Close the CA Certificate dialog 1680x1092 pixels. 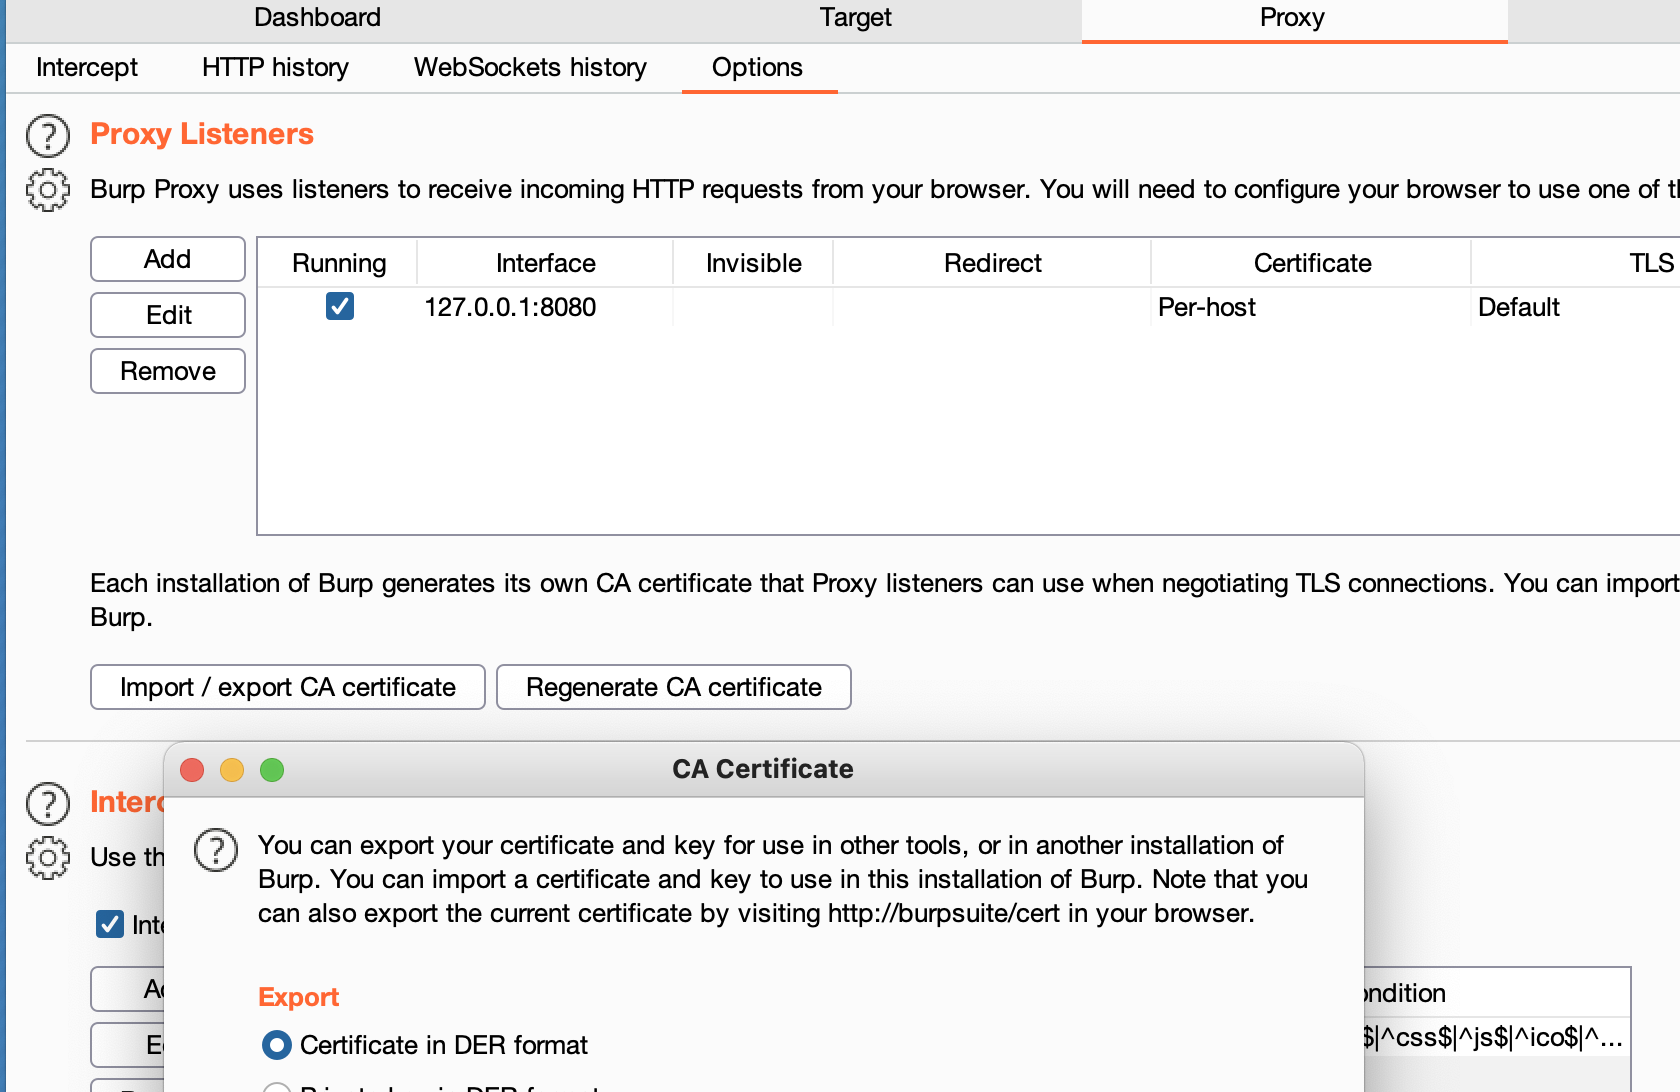pos(192,769)
